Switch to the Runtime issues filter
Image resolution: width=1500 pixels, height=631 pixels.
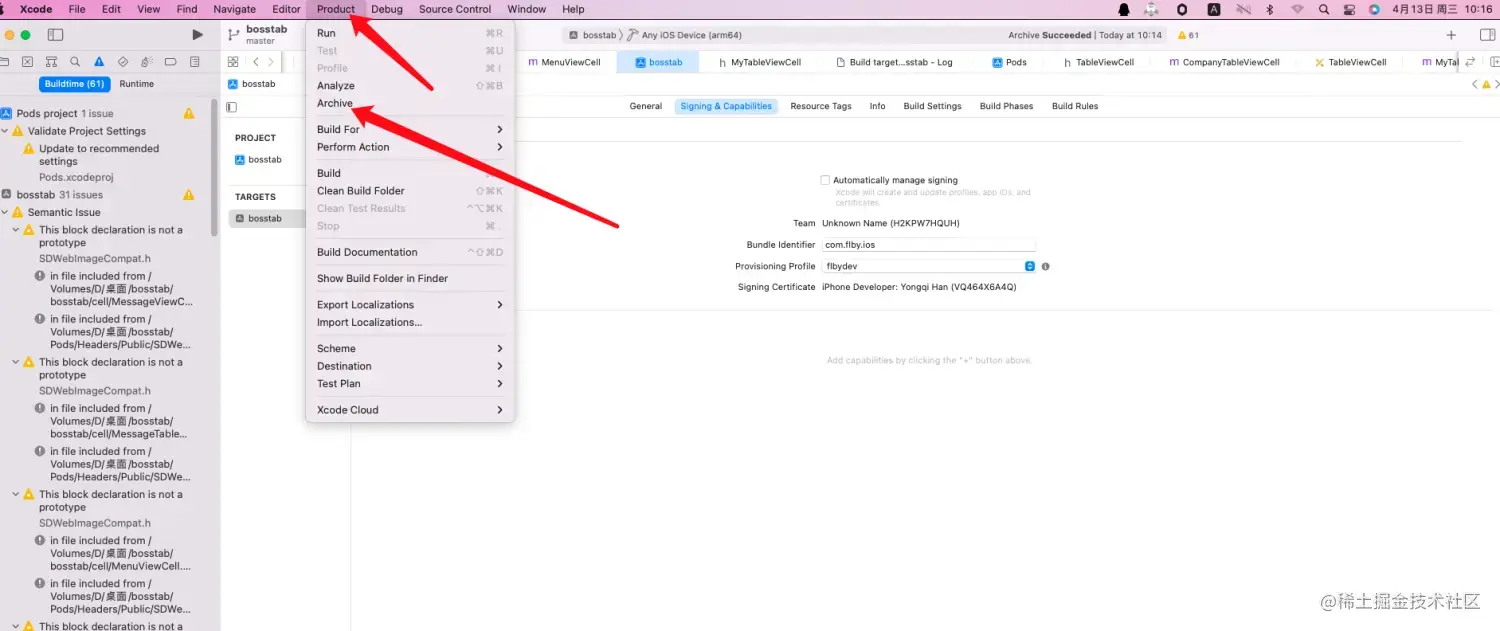click(x=137, y=84)
